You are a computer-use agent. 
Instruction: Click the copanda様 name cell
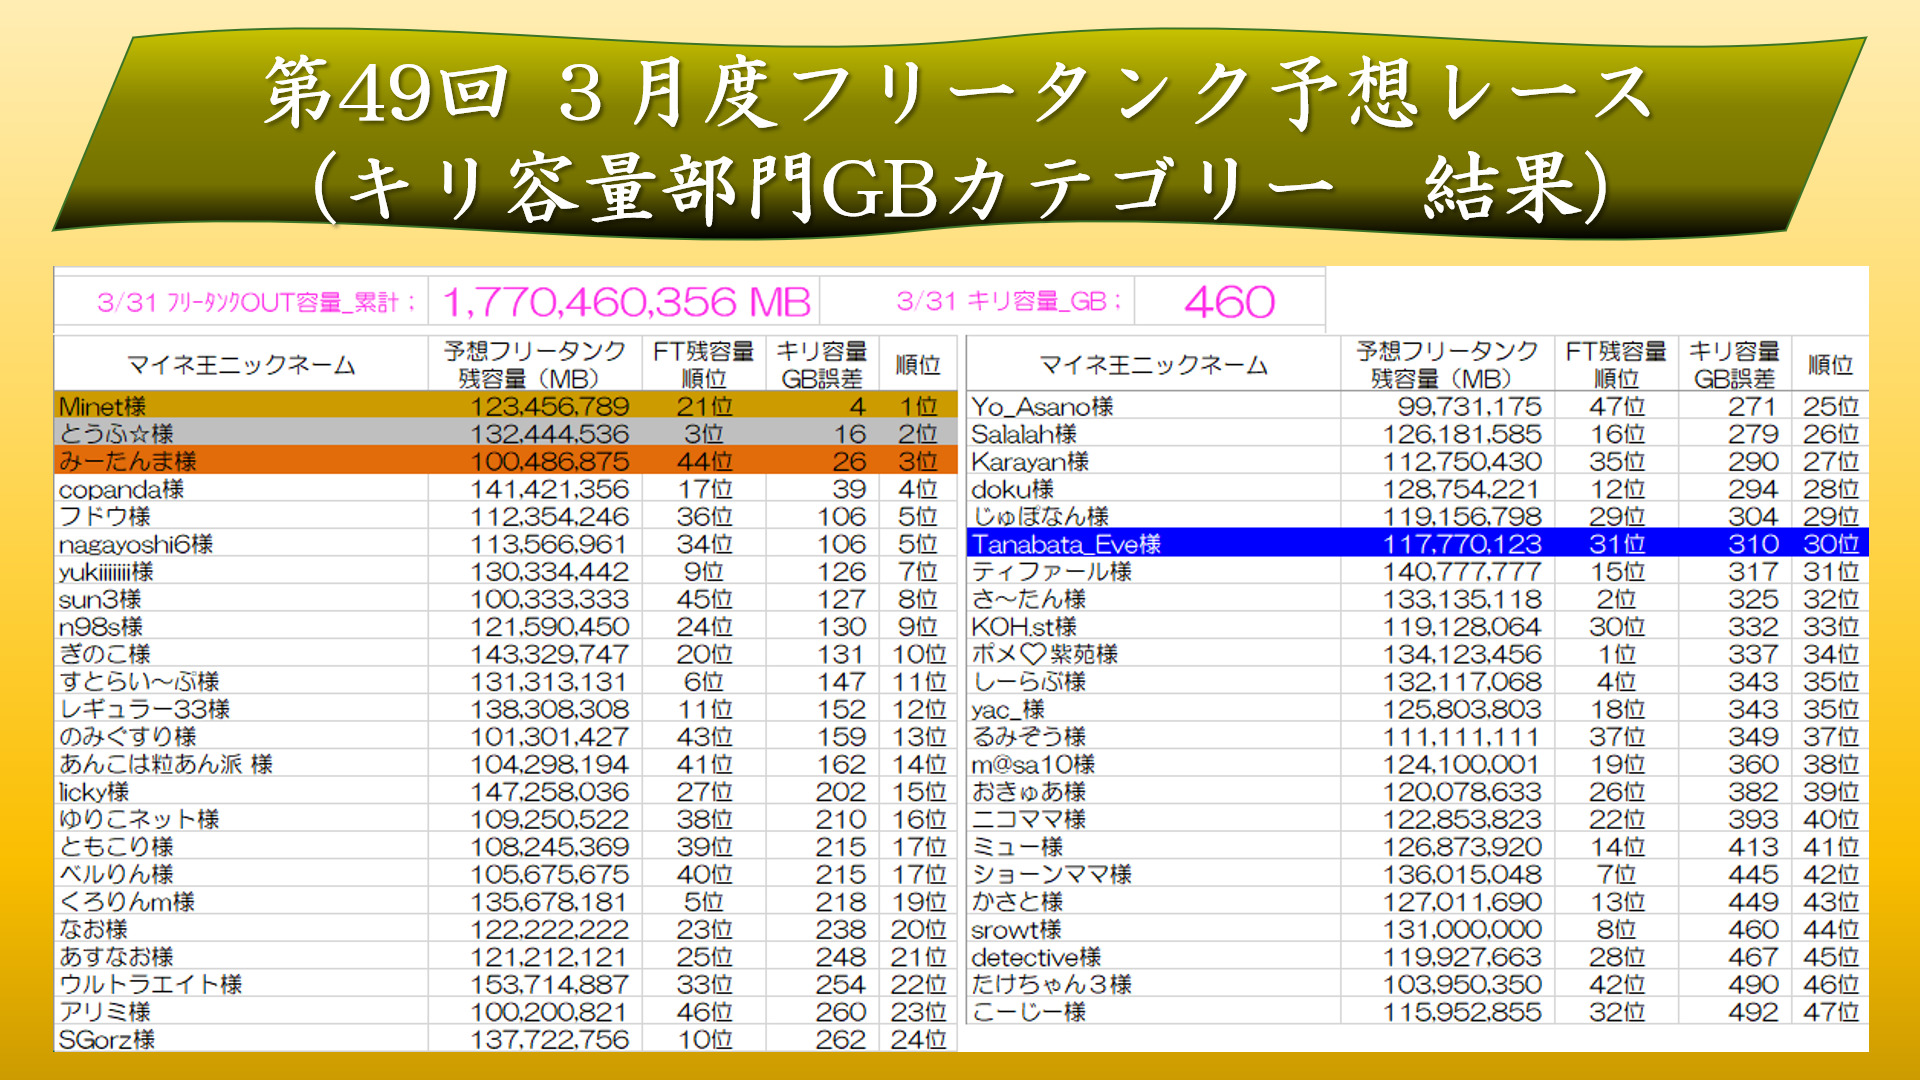point(122,490)
